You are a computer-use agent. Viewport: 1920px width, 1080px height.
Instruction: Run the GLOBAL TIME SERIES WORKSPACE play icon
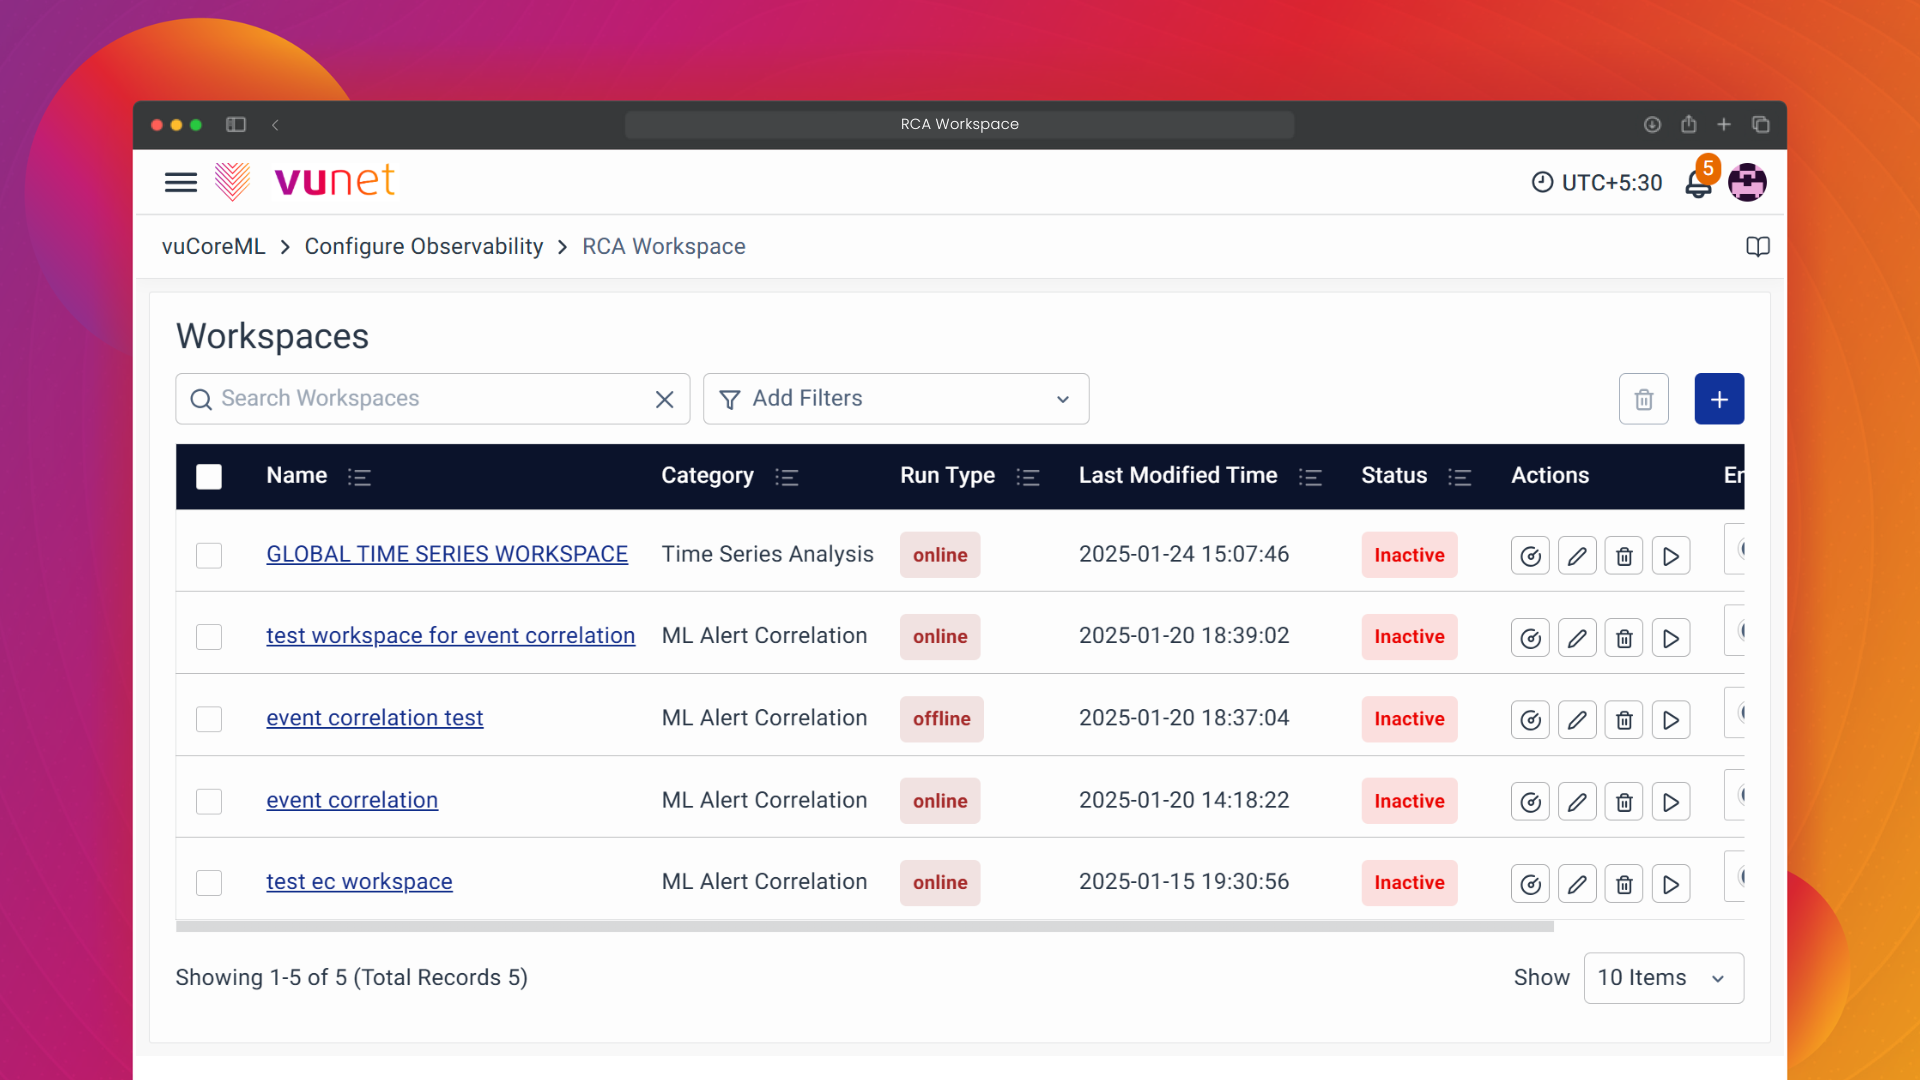(x=1670, y=556)
